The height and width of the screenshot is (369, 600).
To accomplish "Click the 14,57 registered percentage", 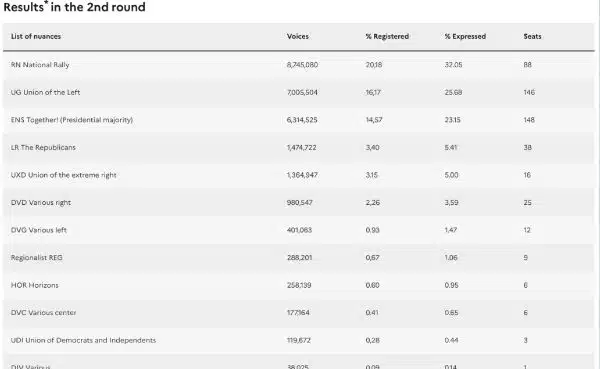I will coord(374,120).
